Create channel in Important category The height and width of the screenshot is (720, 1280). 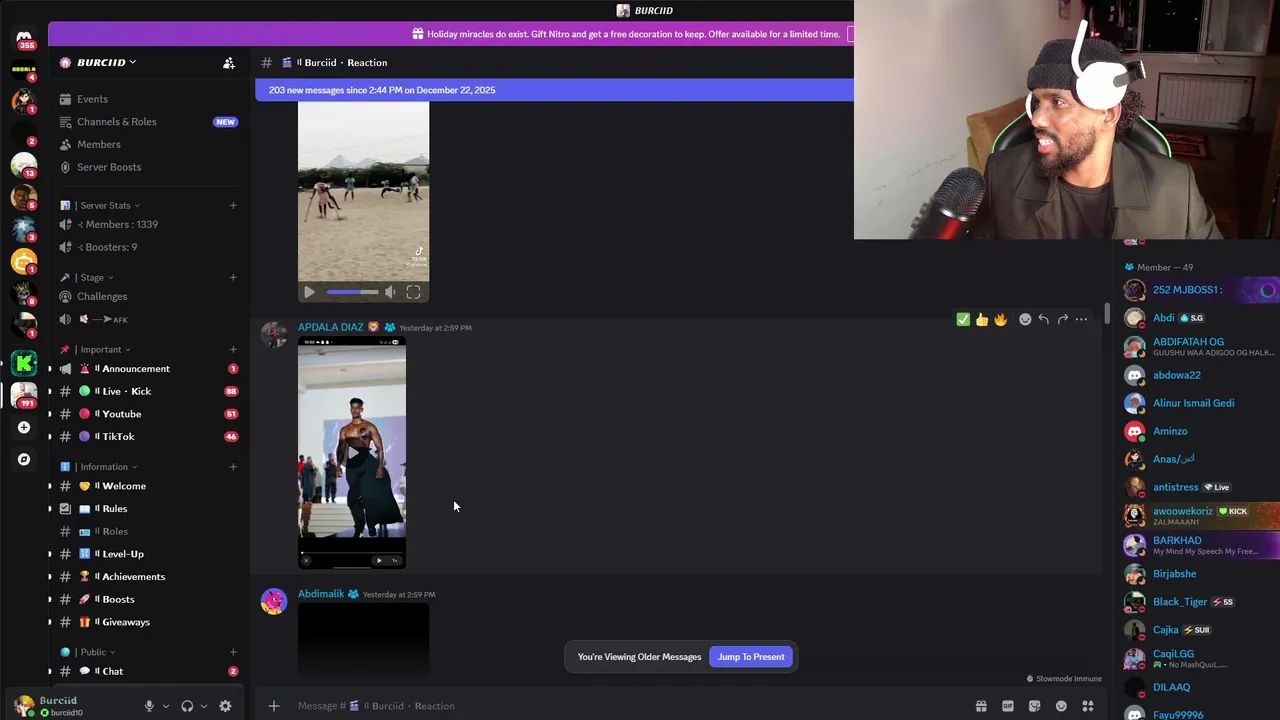tap(233, 349)
